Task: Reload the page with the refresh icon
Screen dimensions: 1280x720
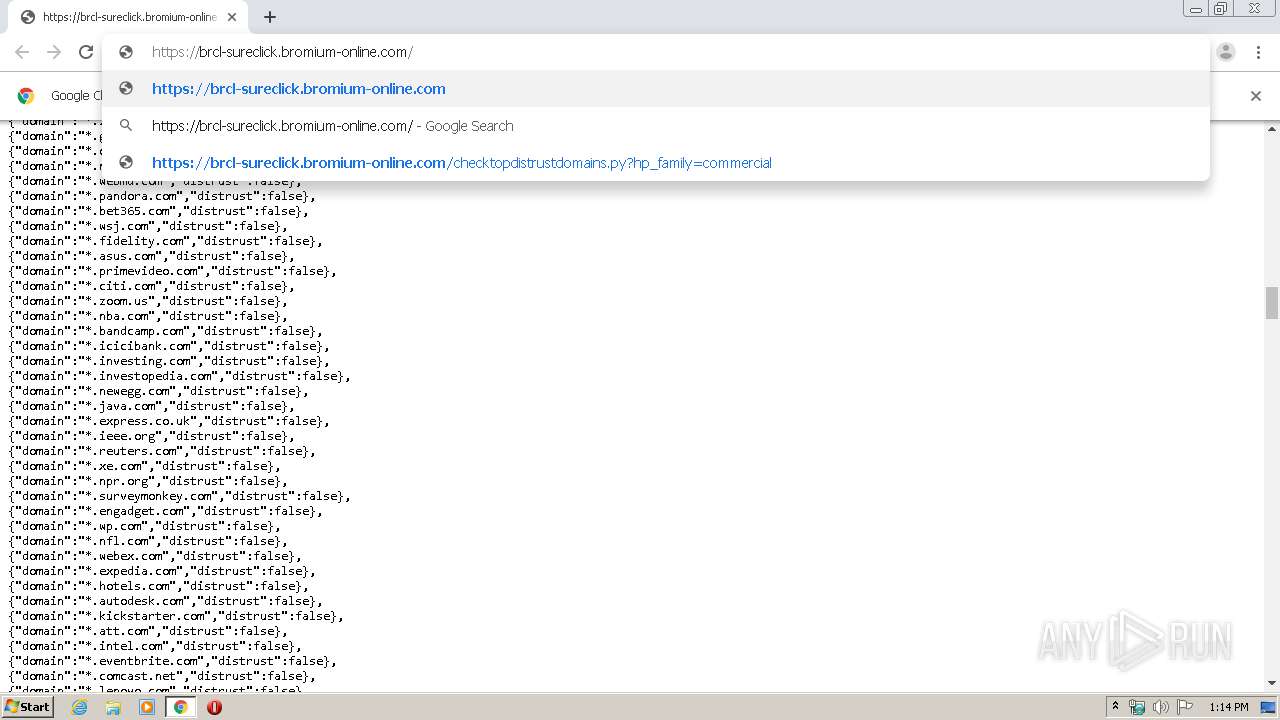Action: tap(86, 52)
